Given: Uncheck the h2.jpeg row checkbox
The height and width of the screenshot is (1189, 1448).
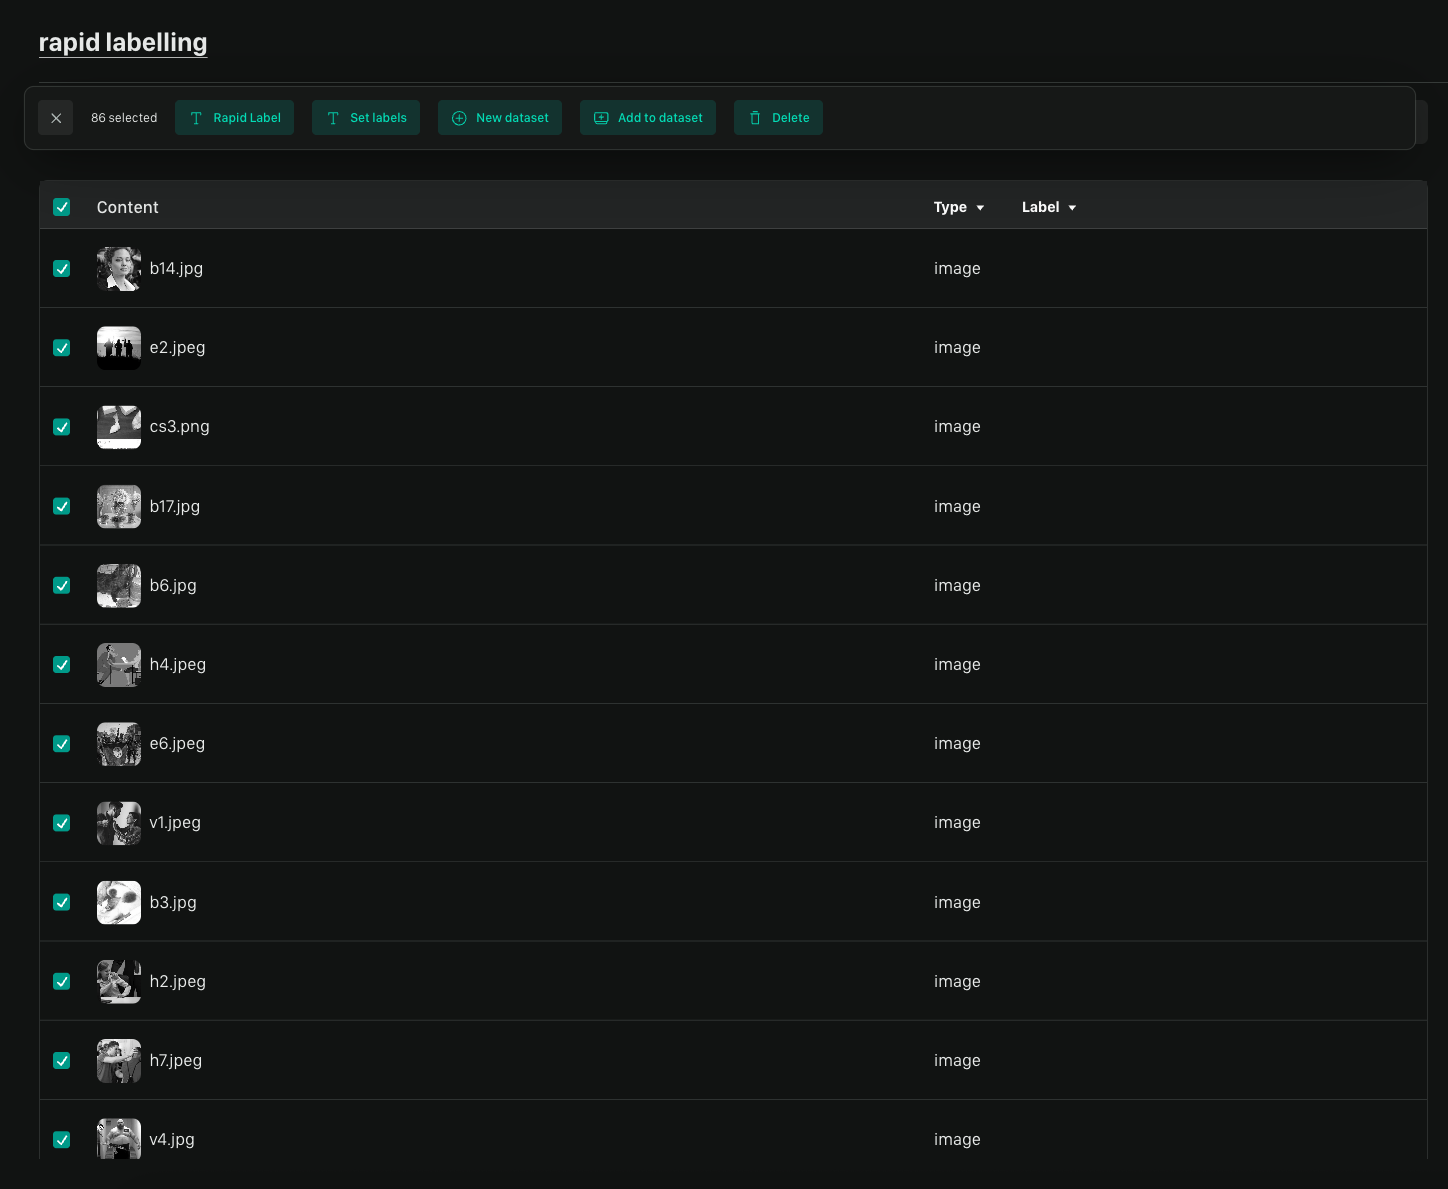Looking at the screenshot, I should click(x=62, y=981).
